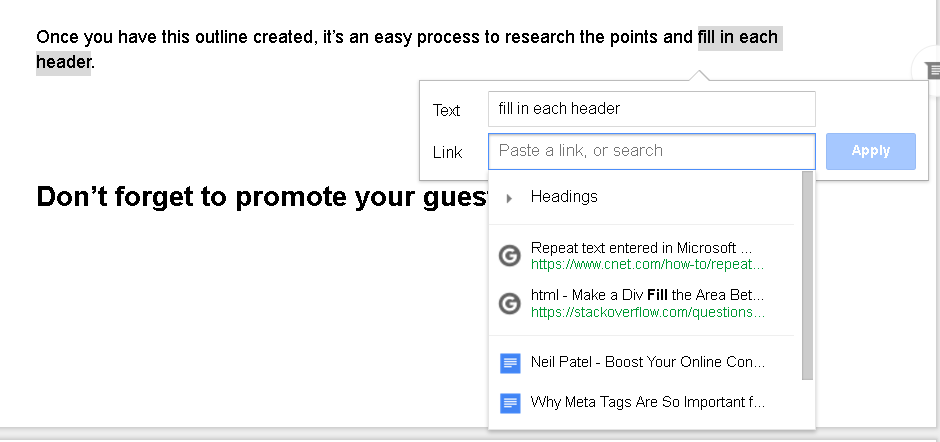Open the cnet.com how-to URL
Image resolution: width=940 pixels, height=442 pixels.
647,264
